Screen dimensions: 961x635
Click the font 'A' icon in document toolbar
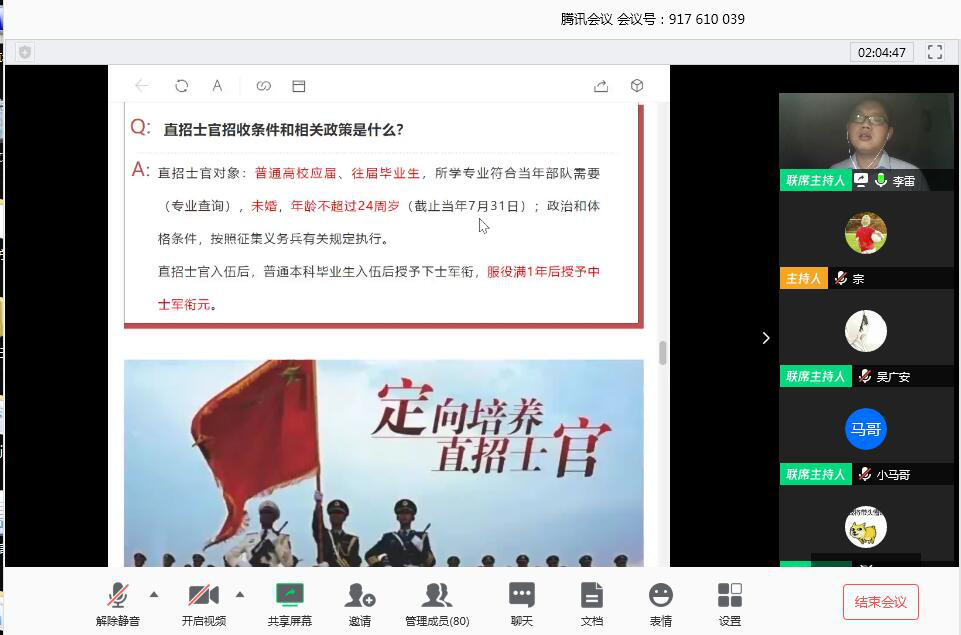click(217, 86)
